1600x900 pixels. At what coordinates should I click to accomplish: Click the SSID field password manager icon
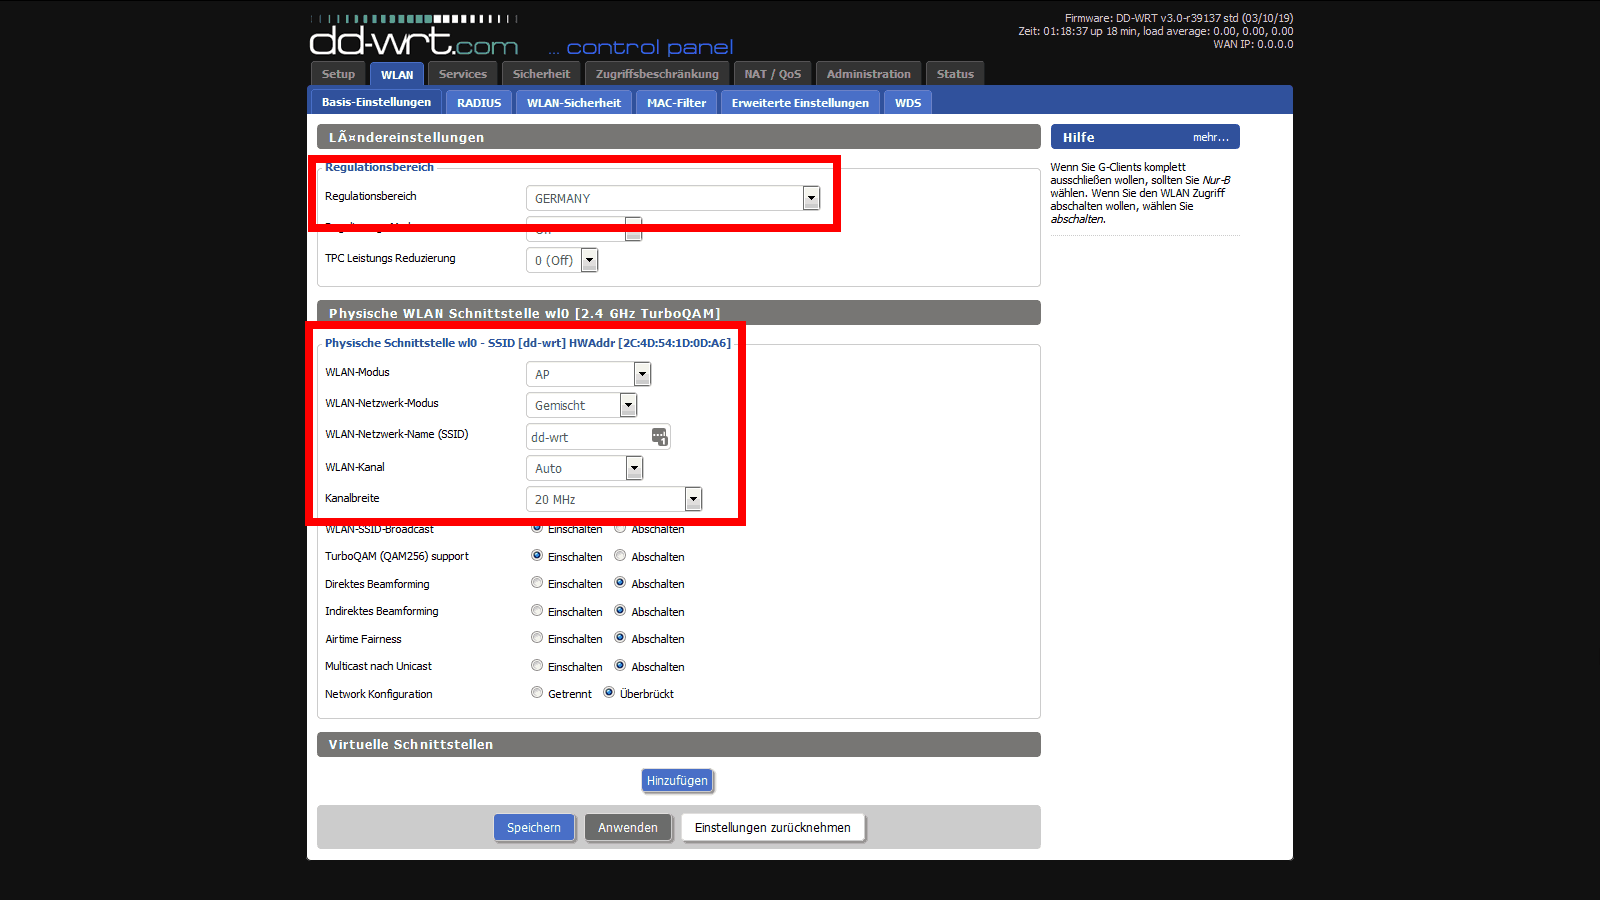[x=659, y=436]
